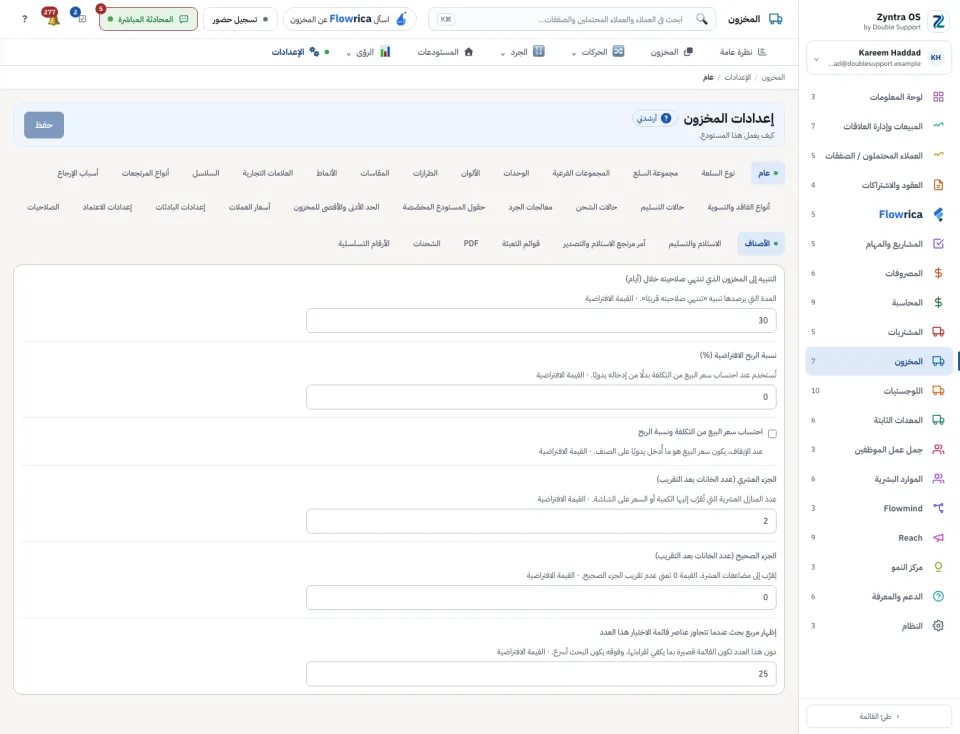The width and height of the screenshot is (960, 734).
Task: Toggle احتساب سعر البيع من التكلفة checkbox
Action: click(x=772, y=433)
